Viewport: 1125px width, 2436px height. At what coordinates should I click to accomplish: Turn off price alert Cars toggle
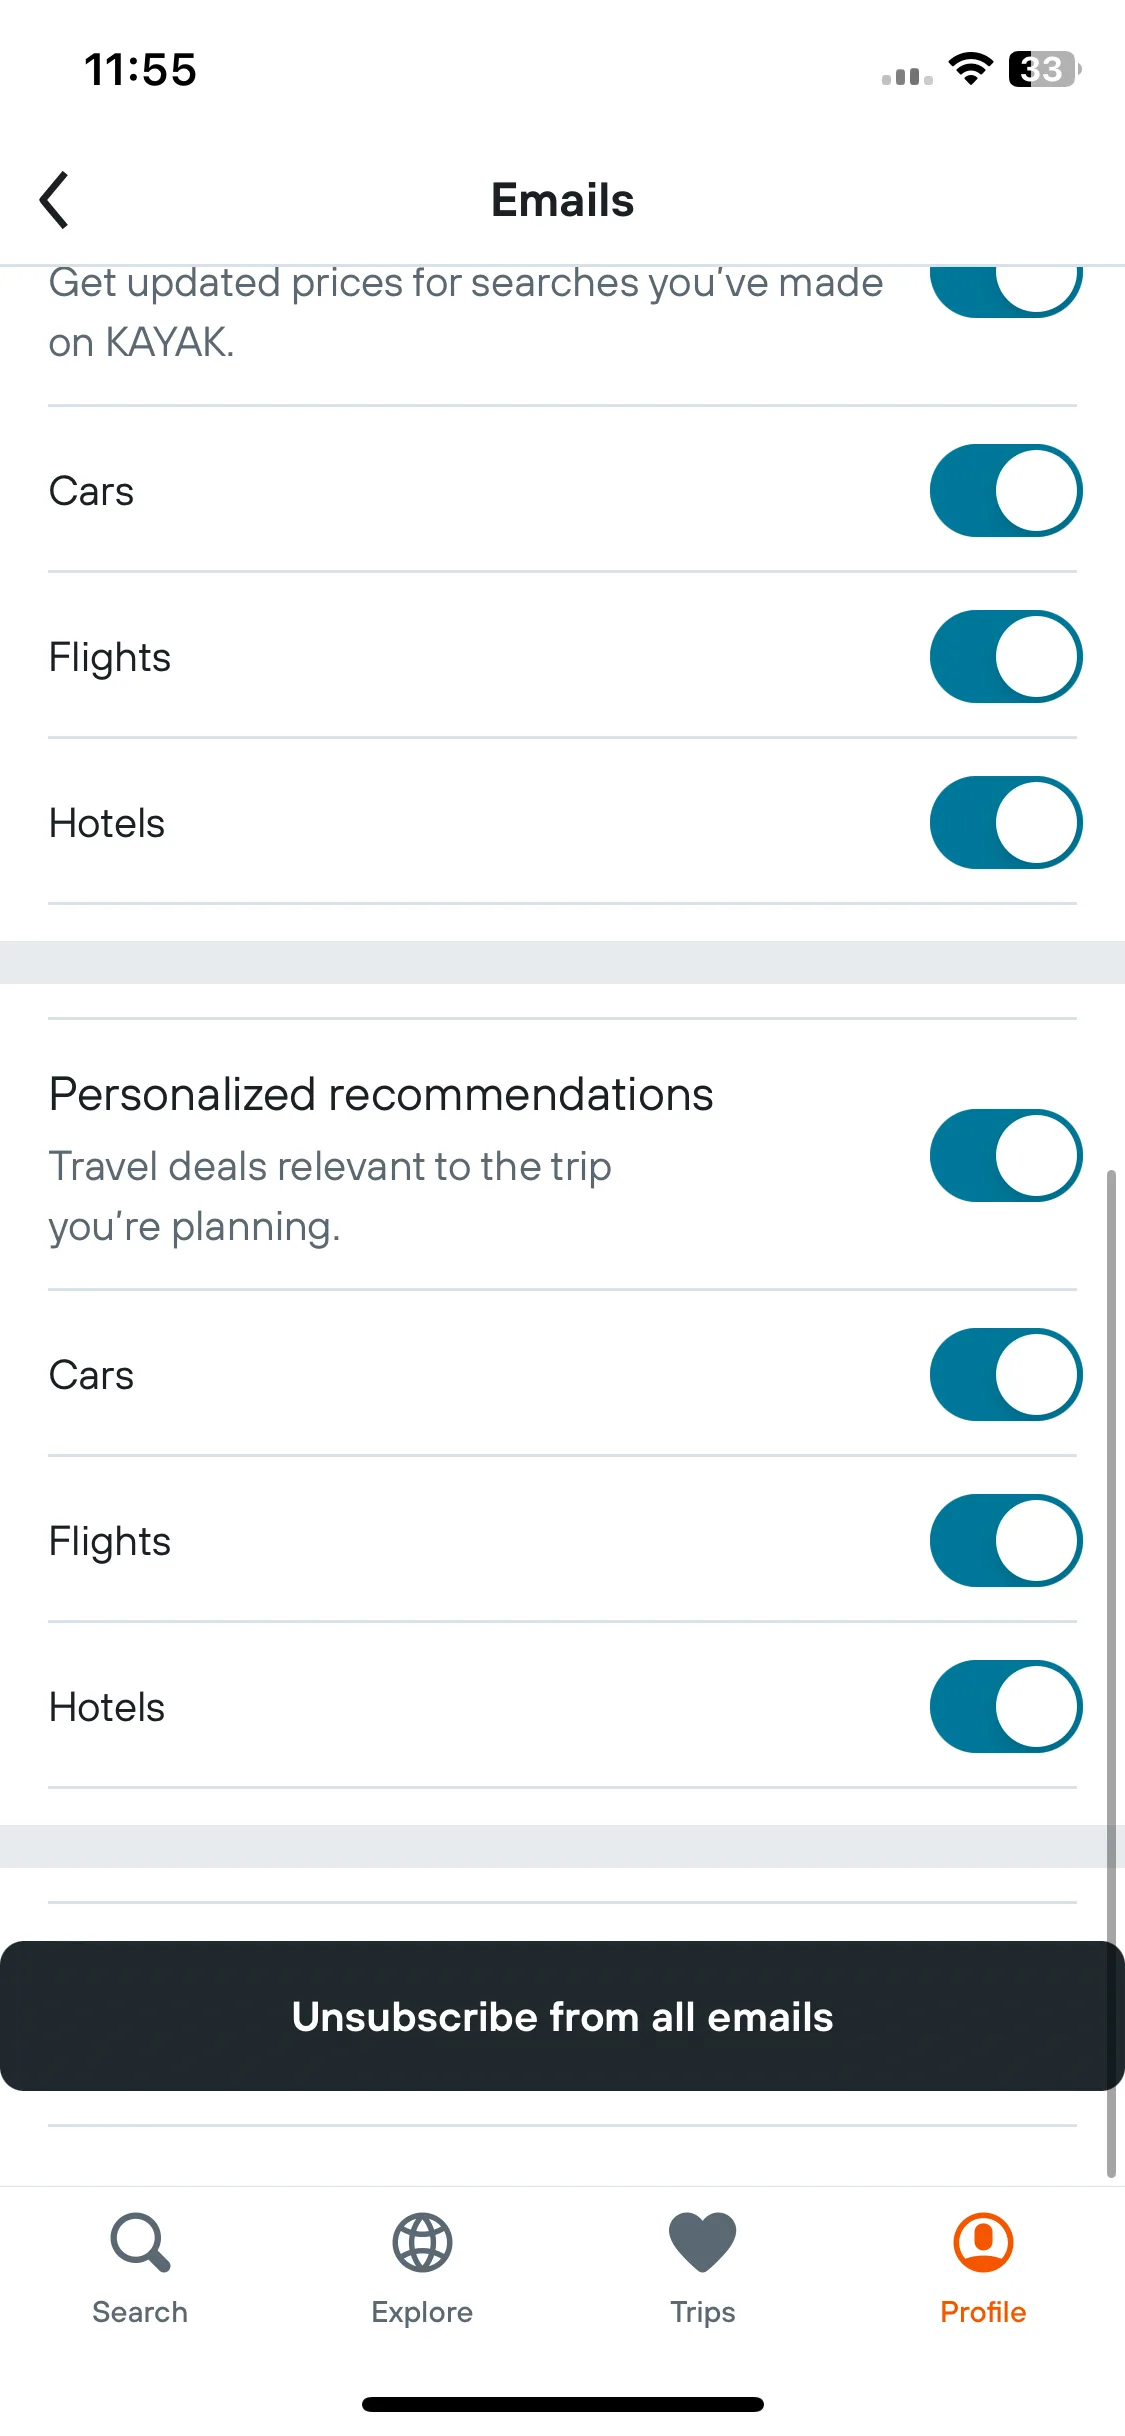(1006, 491)
